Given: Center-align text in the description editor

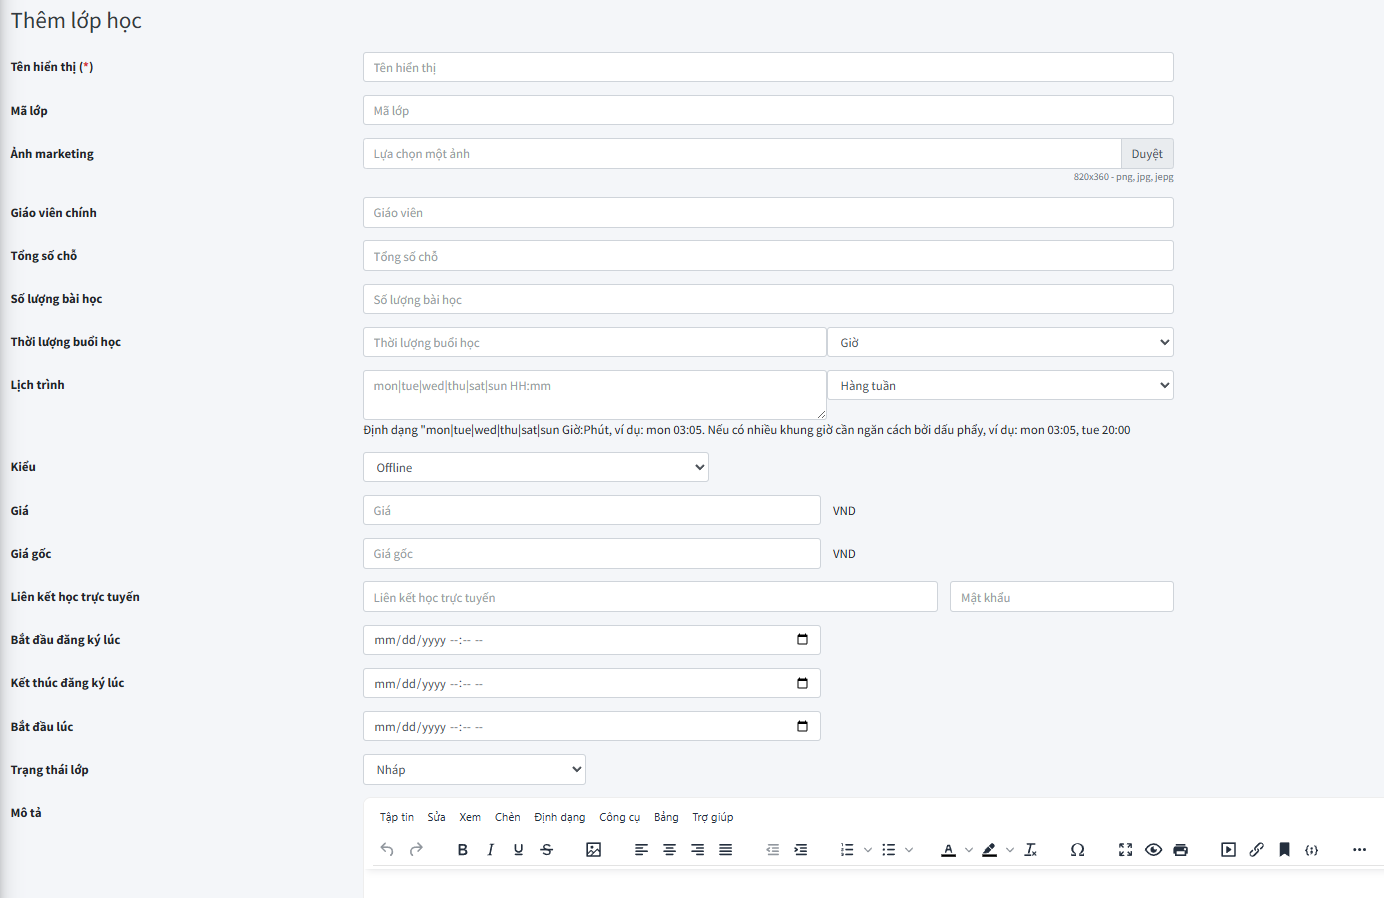Looking at the screenshot, I should (669, 850).
